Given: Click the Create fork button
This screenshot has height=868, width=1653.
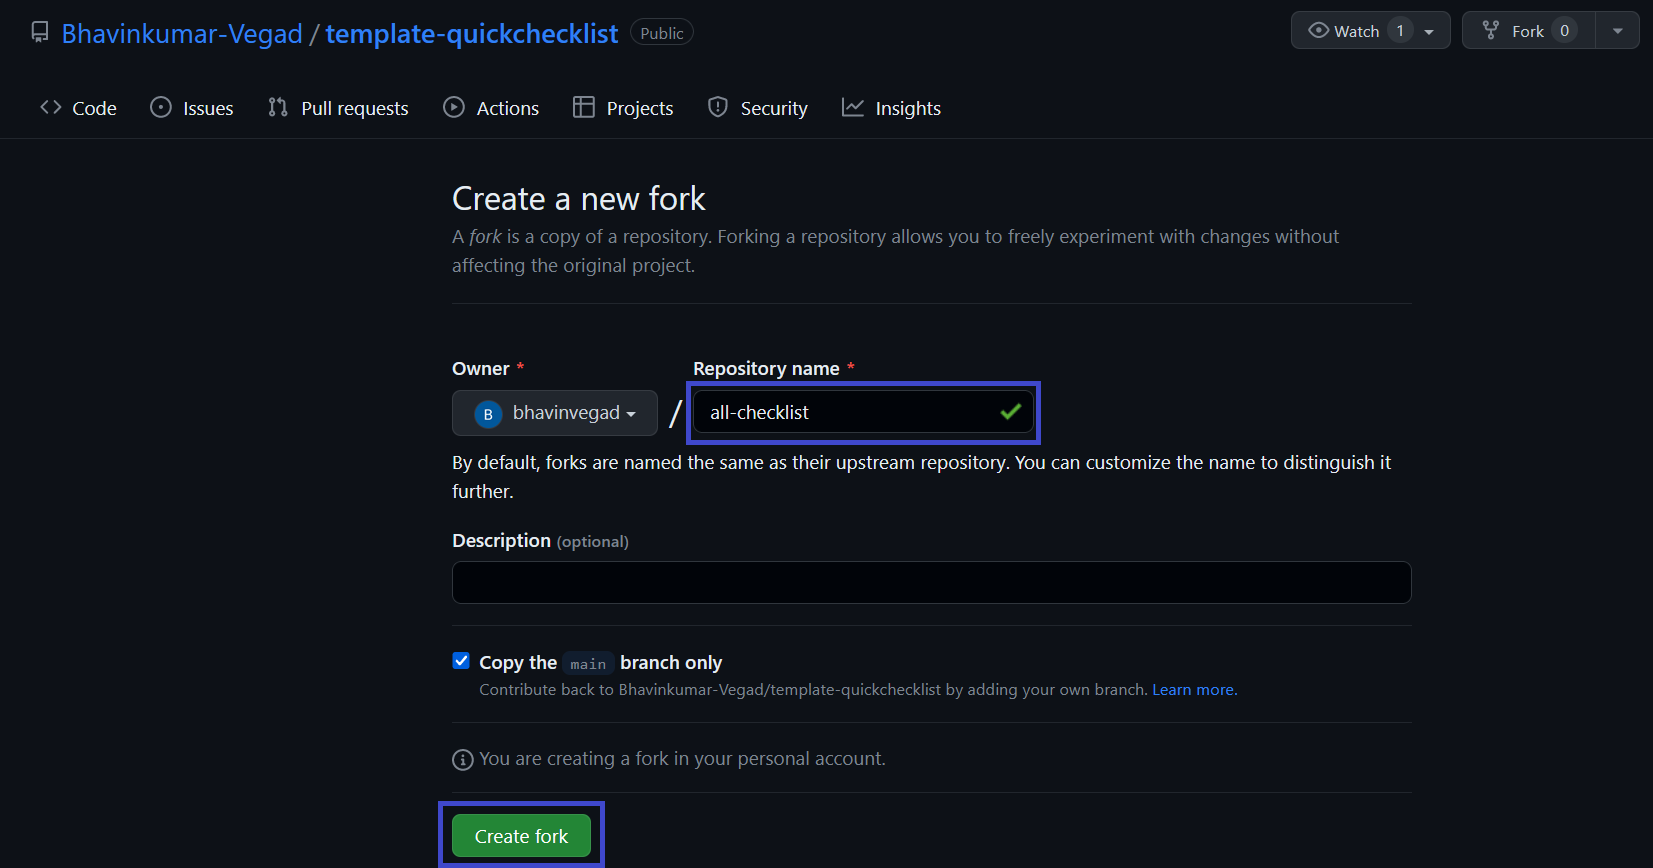Looking at the screenshot, I should click(x=522, y=836).
